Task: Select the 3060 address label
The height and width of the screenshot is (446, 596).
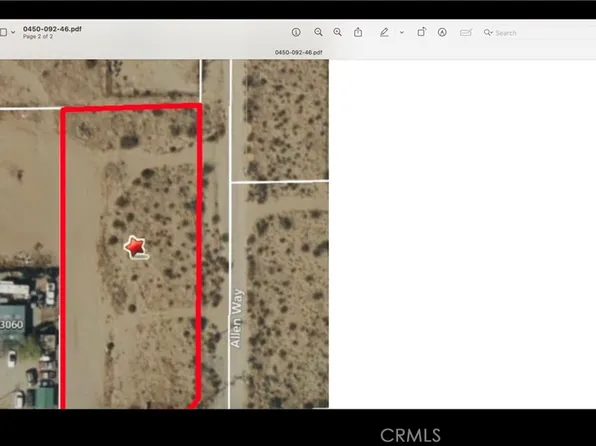Action: tap(11, 324)
